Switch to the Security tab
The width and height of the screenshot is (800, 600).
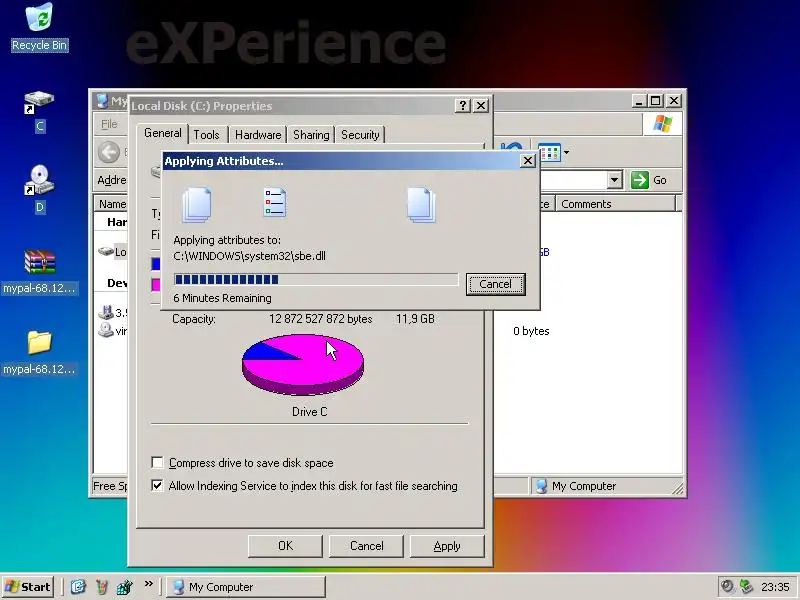pyautogui.click(x=360, y=135)
